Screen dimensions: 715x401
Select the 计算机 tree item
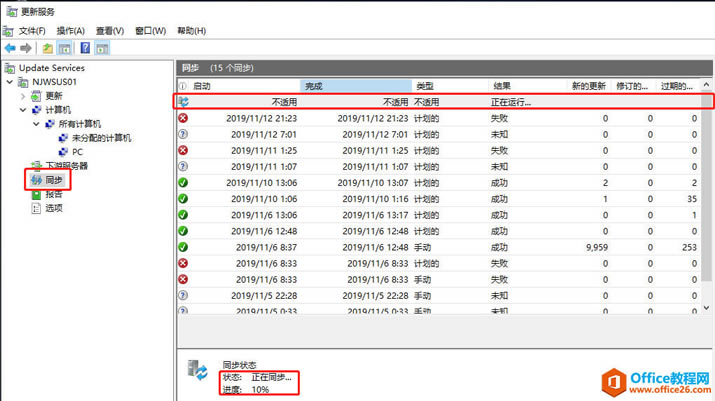[58, 110]
